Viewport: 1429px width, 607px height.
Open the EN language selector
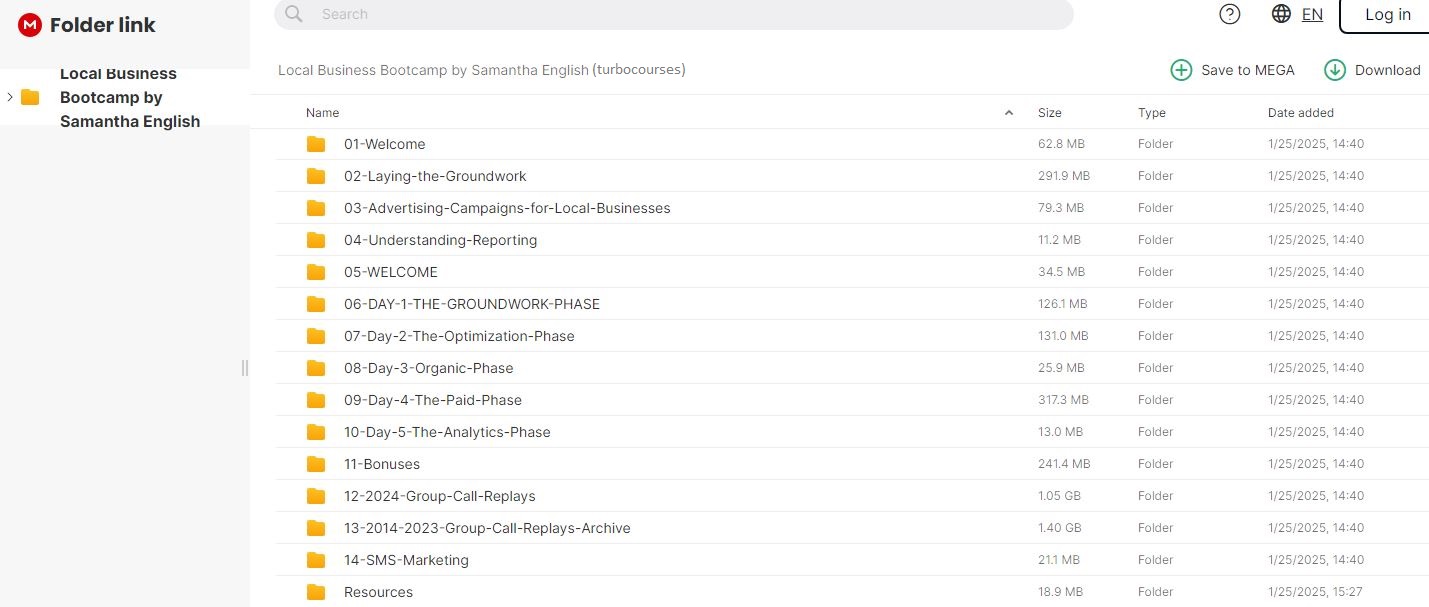coord(1312,14)
